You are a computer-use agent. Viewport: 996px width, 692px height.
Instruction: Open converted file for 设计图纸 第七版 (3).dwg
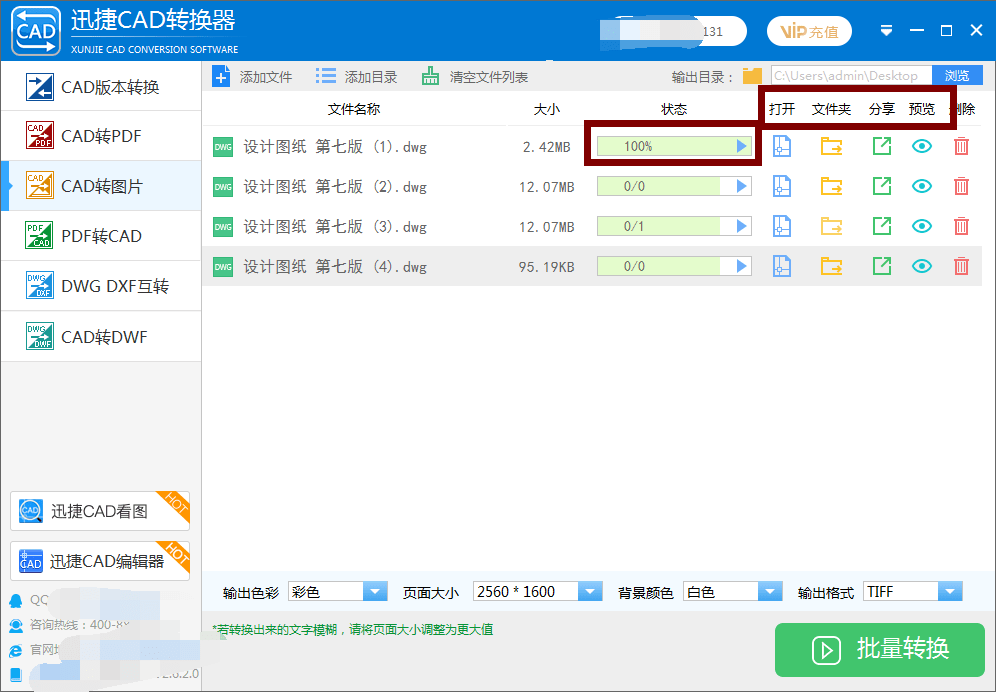[782, 226]
